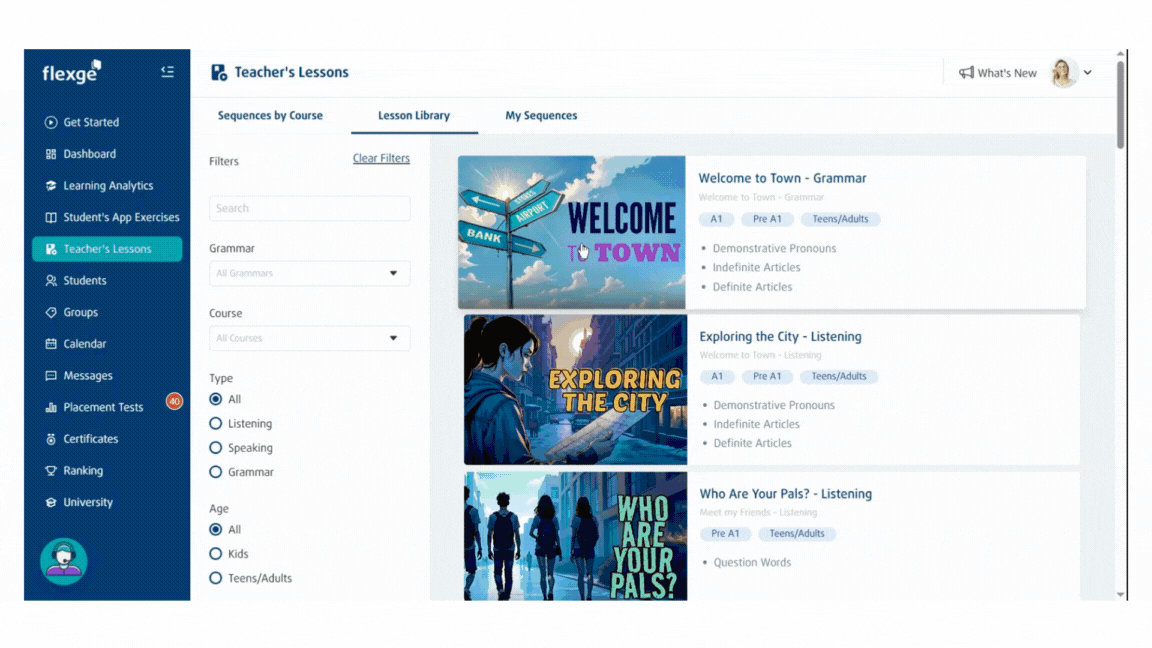
Task: Switch to Sequences by Course tab
Action: coord(270,116)
